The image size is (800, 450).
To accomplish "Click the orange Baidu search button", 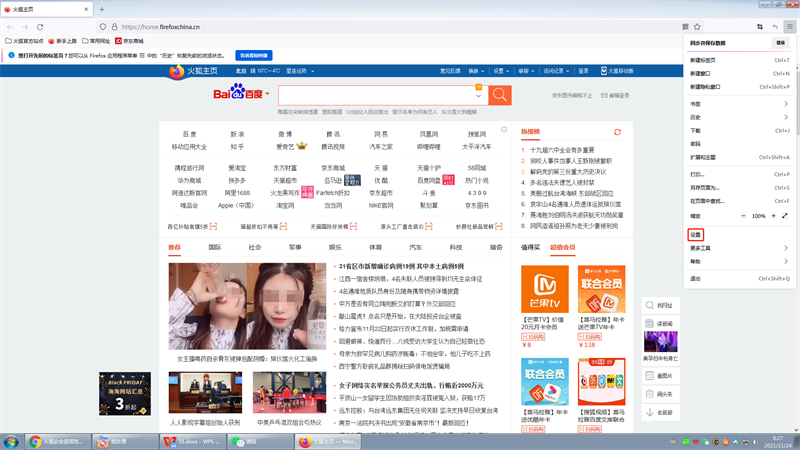I will point(500,95).
